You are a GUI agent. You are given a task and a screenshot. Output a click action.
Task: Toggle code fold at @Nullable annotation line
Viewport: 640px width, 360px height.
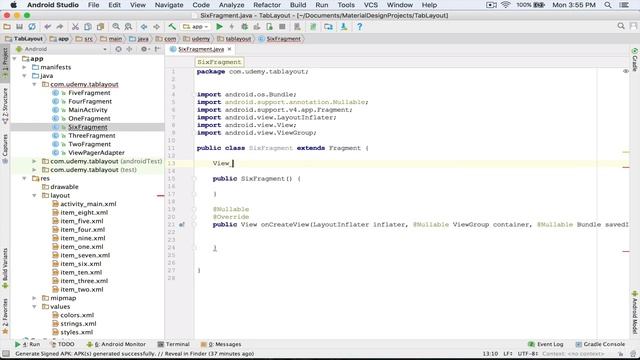[195, 209]
